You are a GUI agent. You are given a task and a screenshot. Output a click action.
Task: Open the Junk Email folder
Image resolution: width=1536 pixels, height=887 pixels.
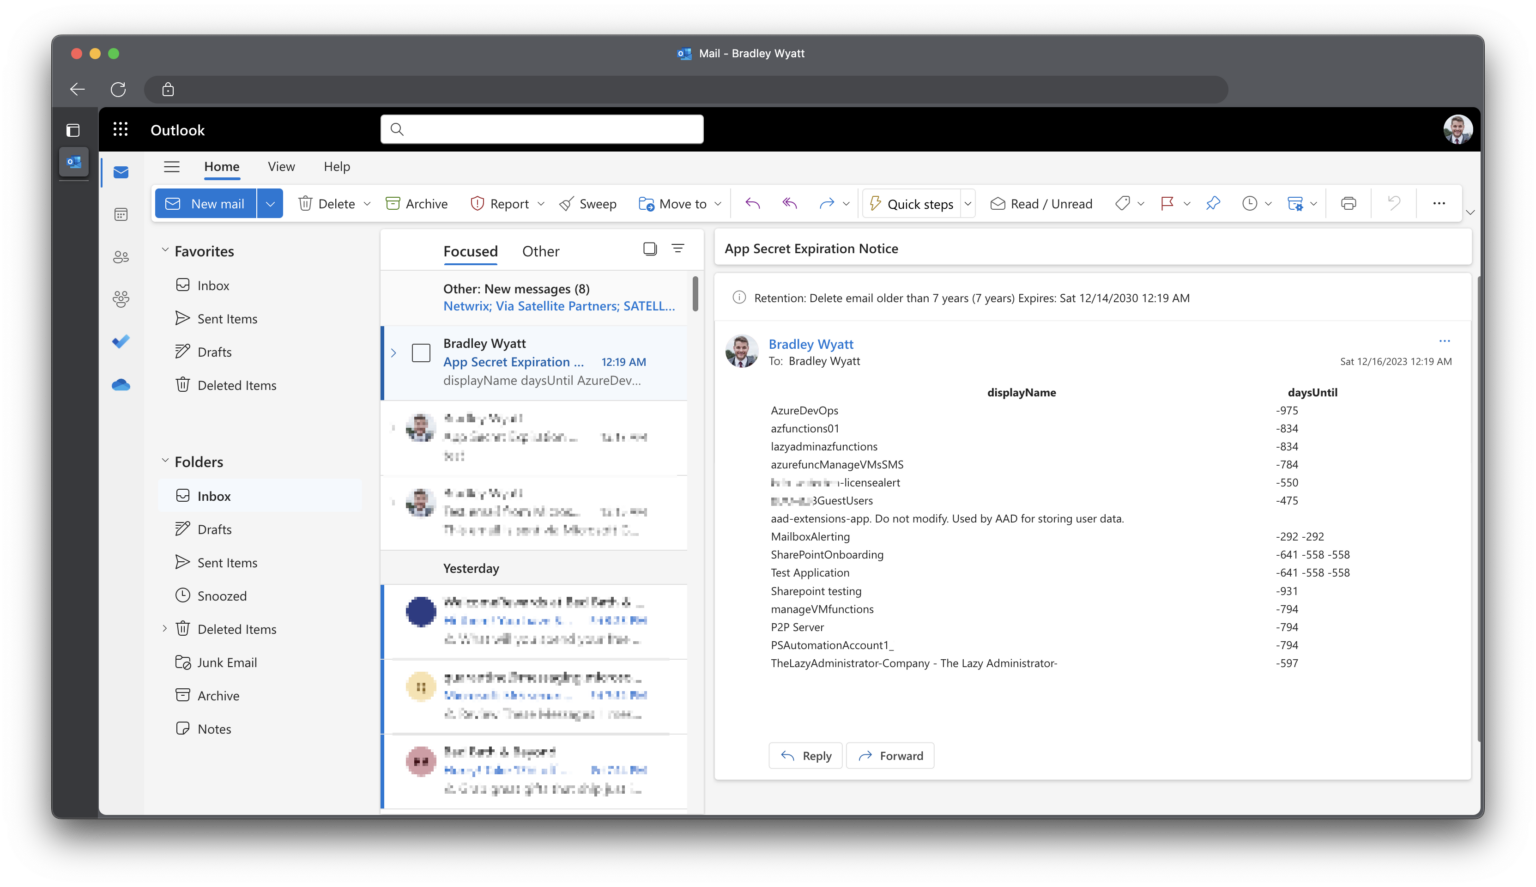point(216,662)
